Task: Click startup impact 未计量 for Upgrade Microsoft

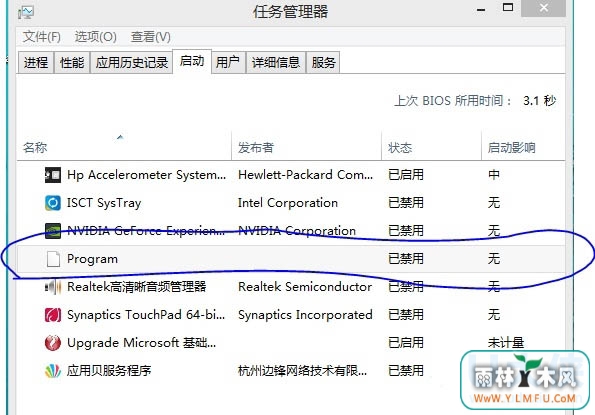Action: pos(505,343)
